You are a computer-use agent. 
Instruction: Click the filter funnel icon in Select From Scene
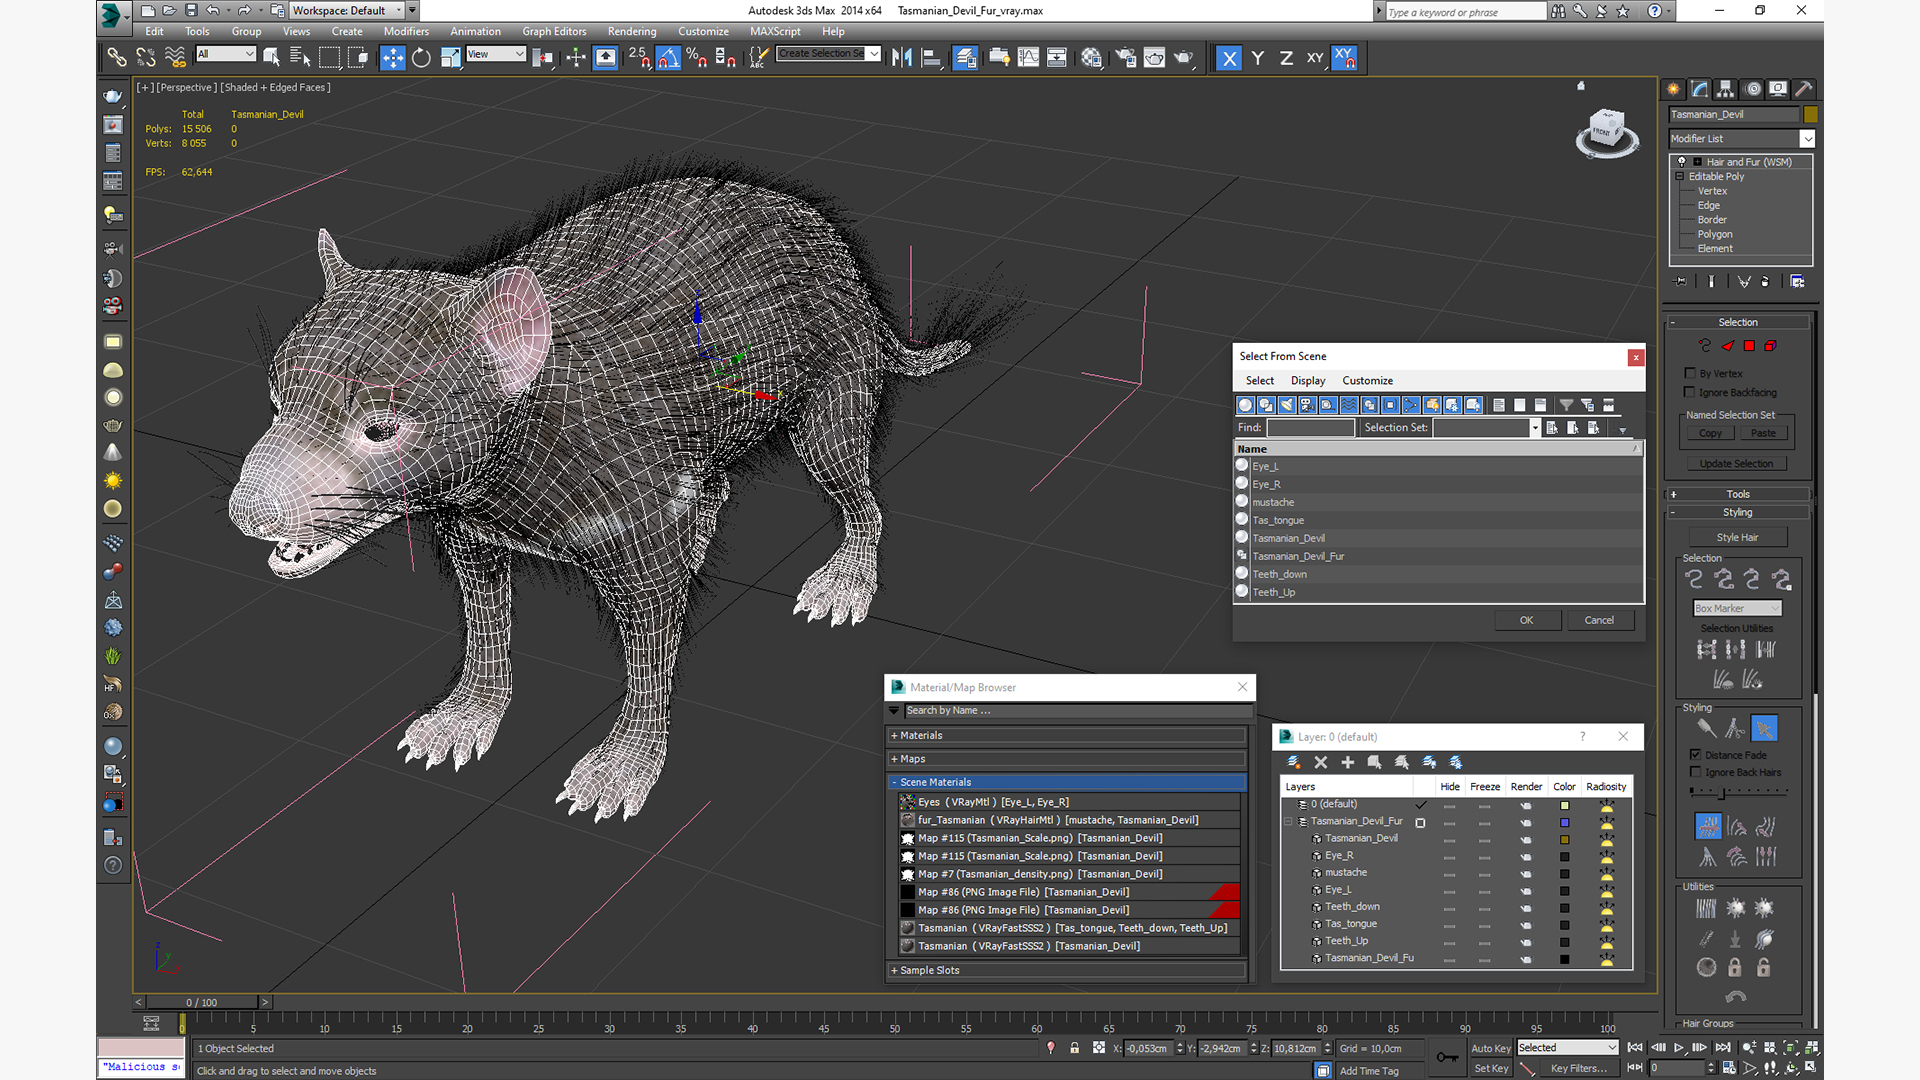tap(1566, 405)
